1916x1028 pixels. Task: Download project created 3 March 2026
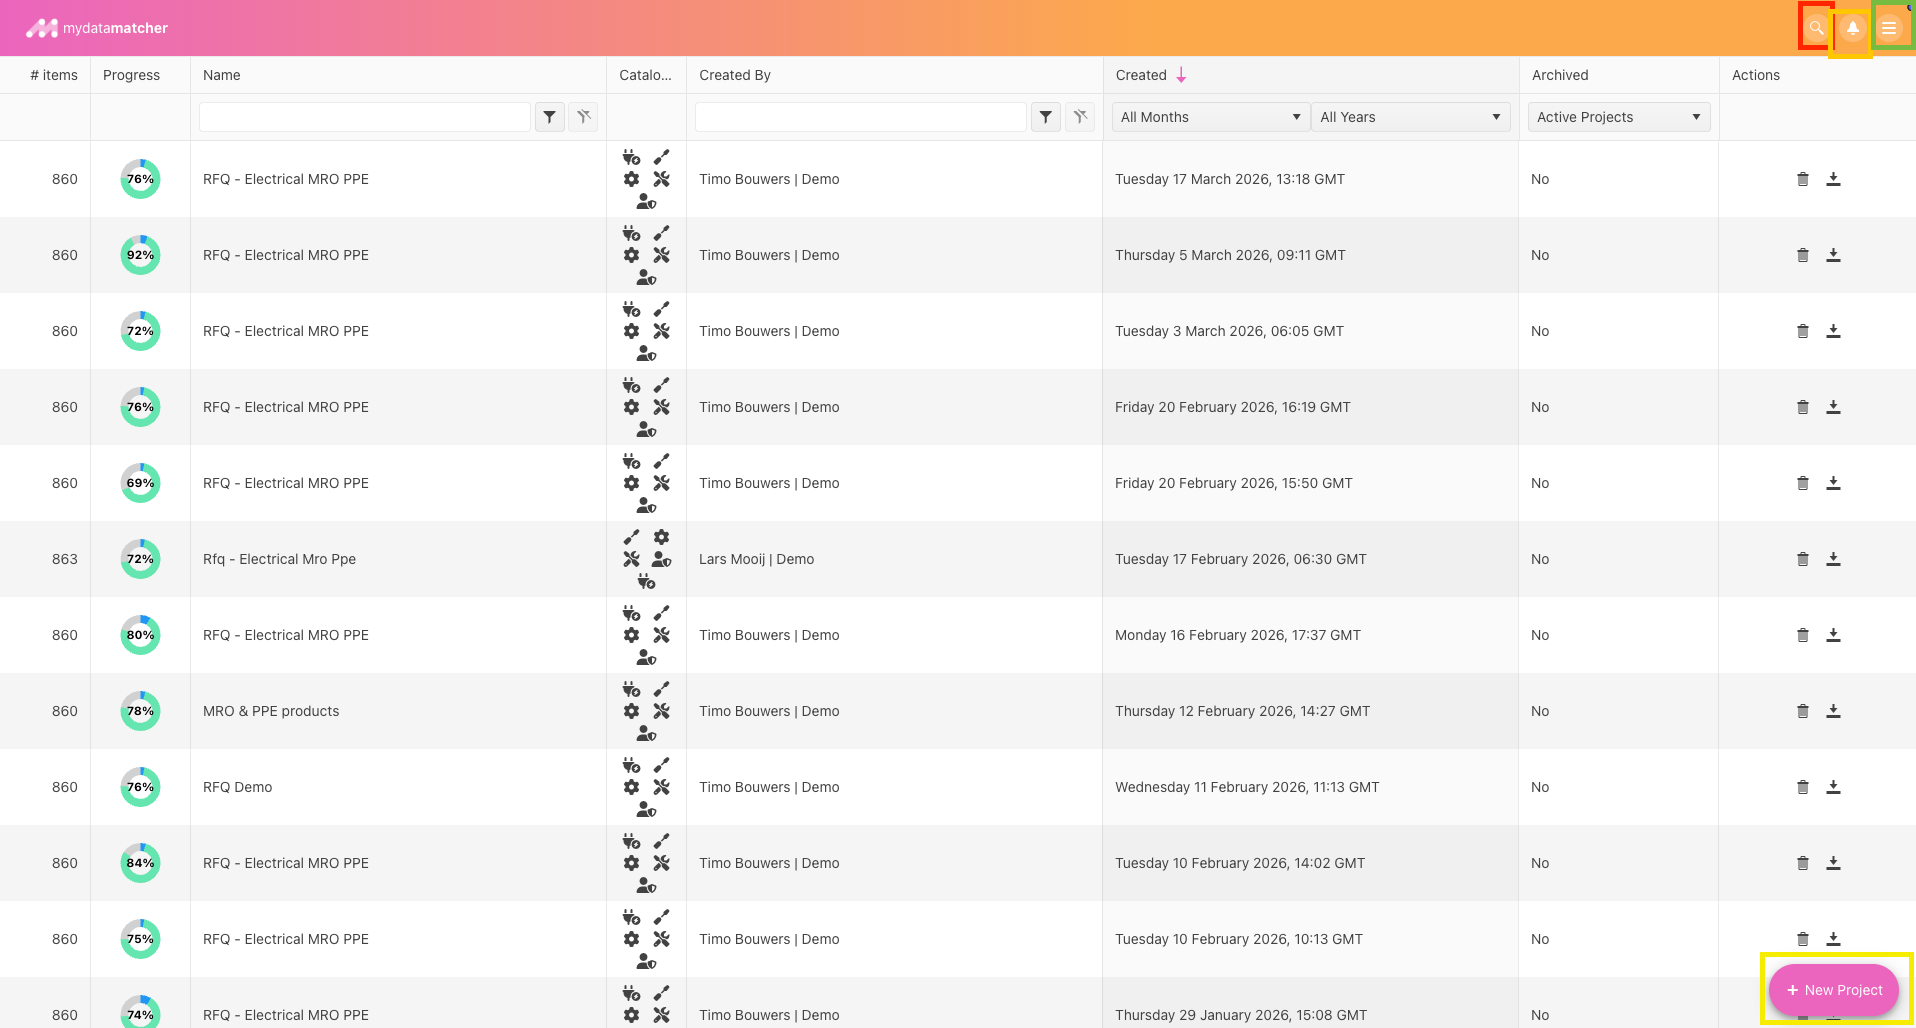(x=1833, y=331)
